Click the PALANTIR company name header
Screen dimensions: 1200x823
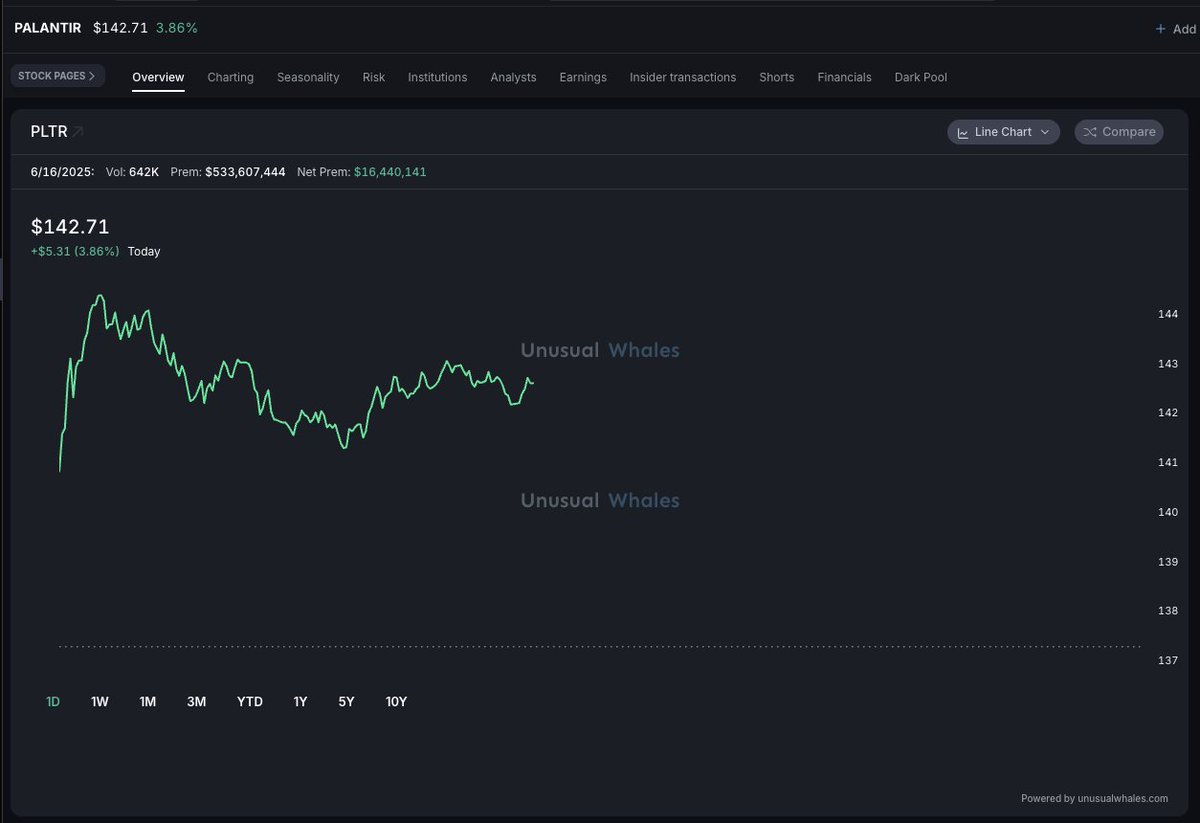tap(47, 28)
